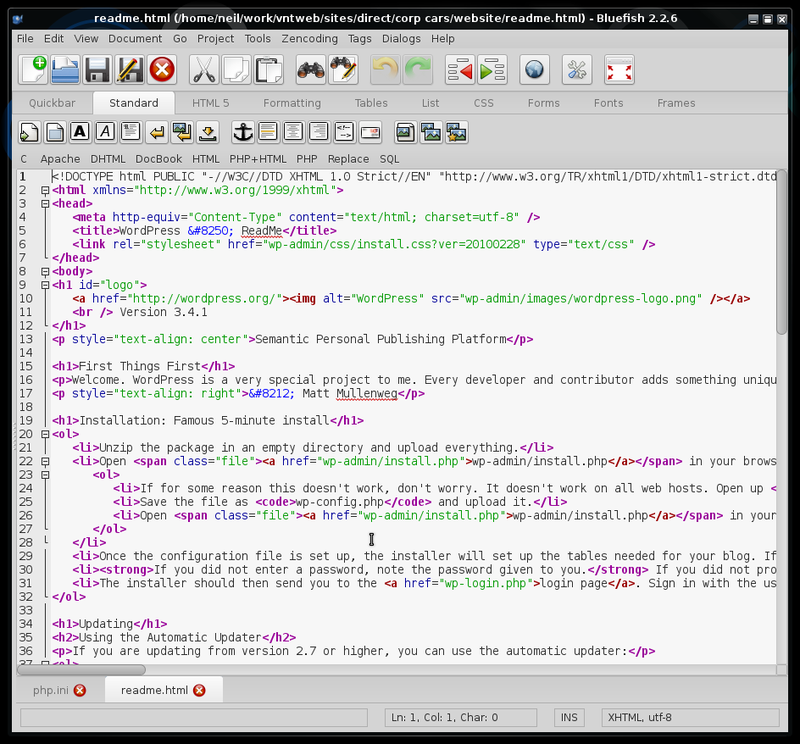Undo with the yellow curved arrow
This screenshot has height=744, width=800.
(385, 70)
